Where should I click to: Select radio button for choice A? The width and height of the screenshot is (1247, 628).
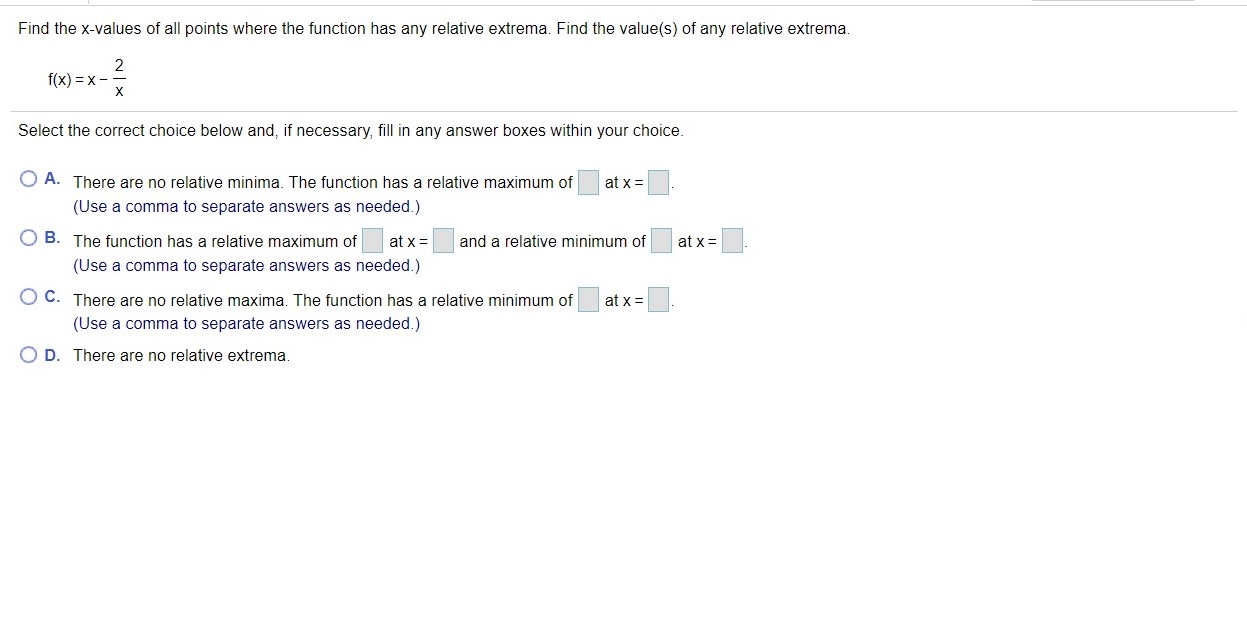28,177
